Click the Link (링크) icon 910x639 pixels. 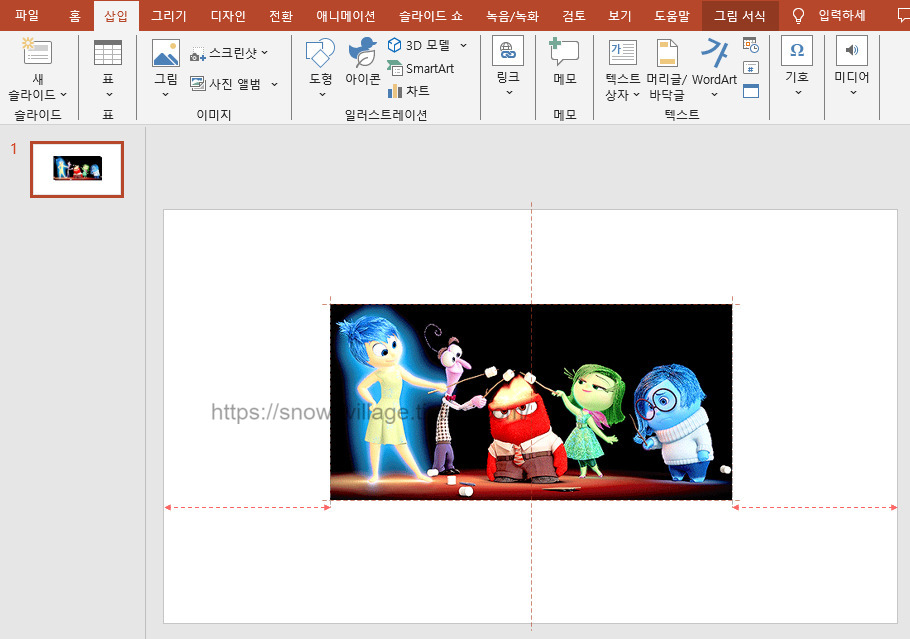click(x=508, y=50)
